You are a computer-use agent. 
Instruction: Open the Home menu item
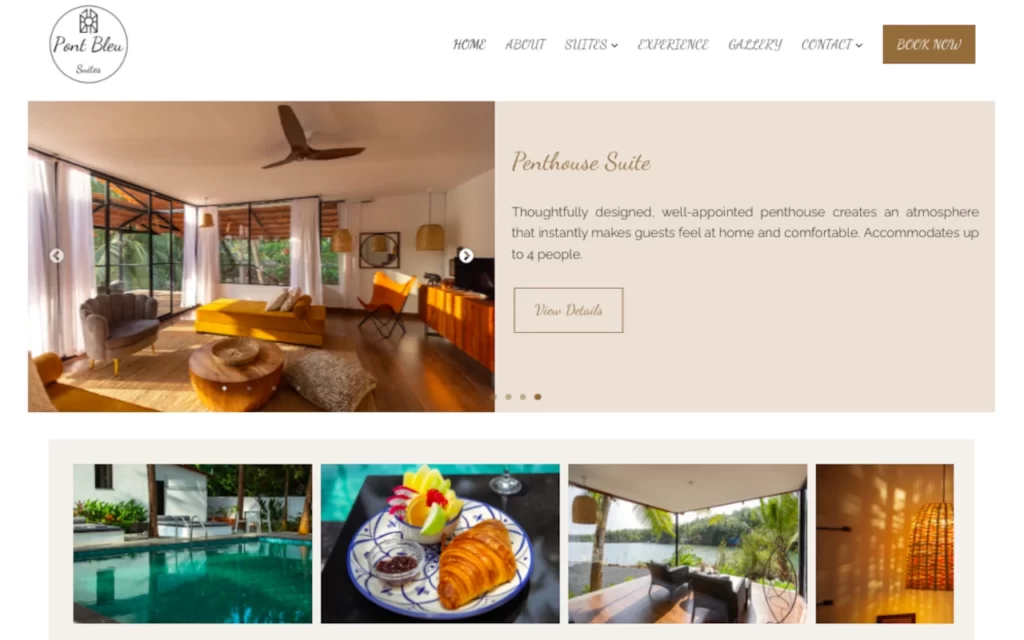[x=470, y=44]
